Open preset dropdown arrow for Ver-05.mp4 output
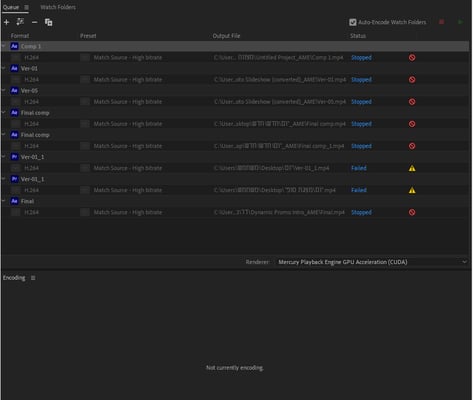Screen dimensions: 473x400 [85, 102]
